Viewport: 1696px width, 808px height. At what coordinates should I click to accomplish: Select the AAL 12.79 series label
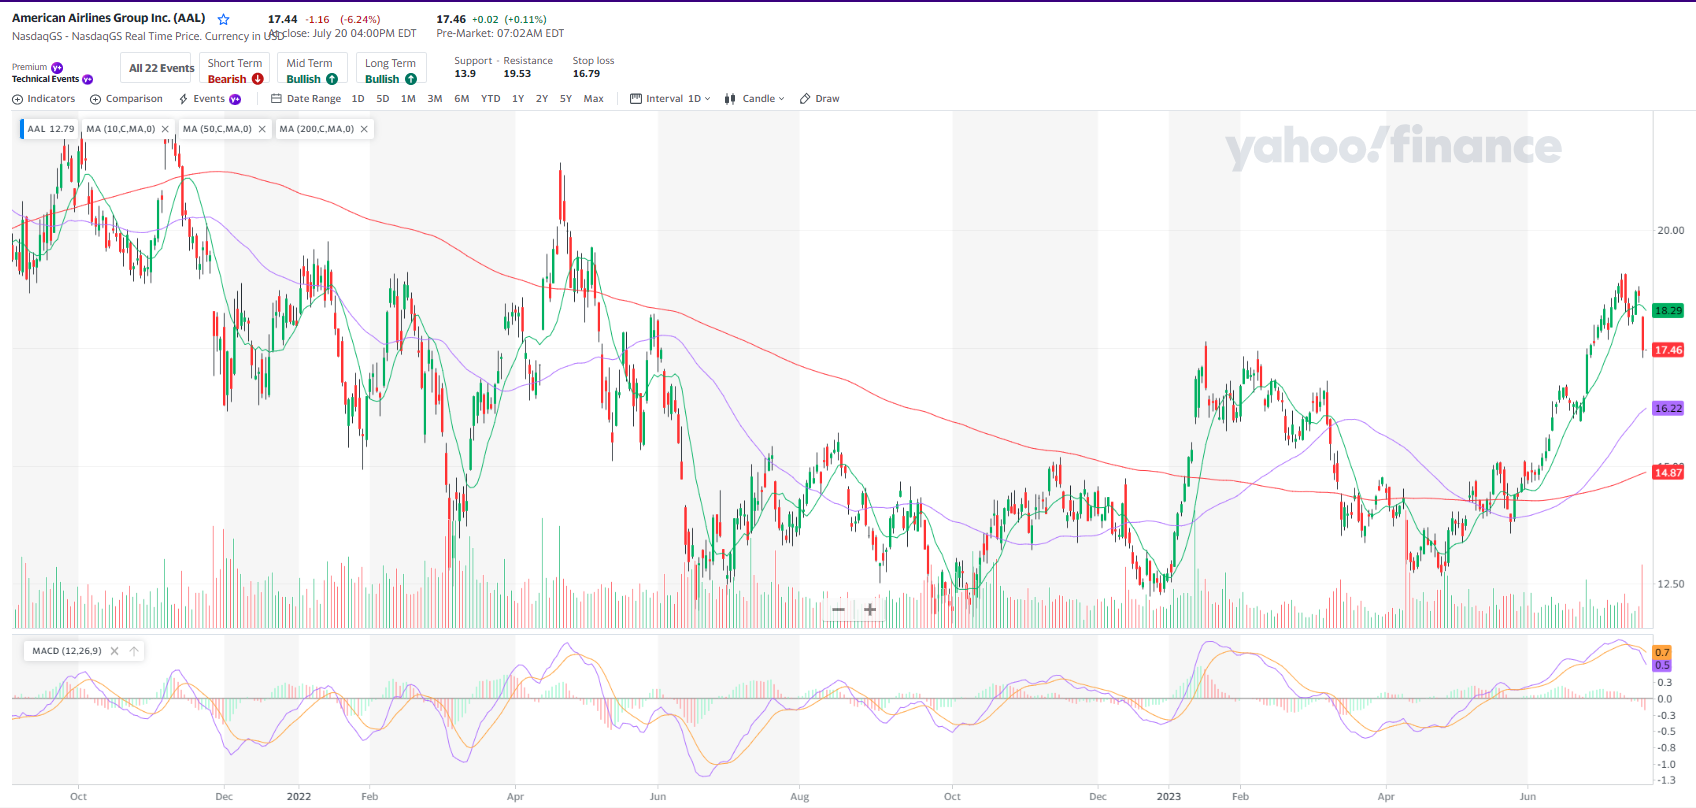49,129
